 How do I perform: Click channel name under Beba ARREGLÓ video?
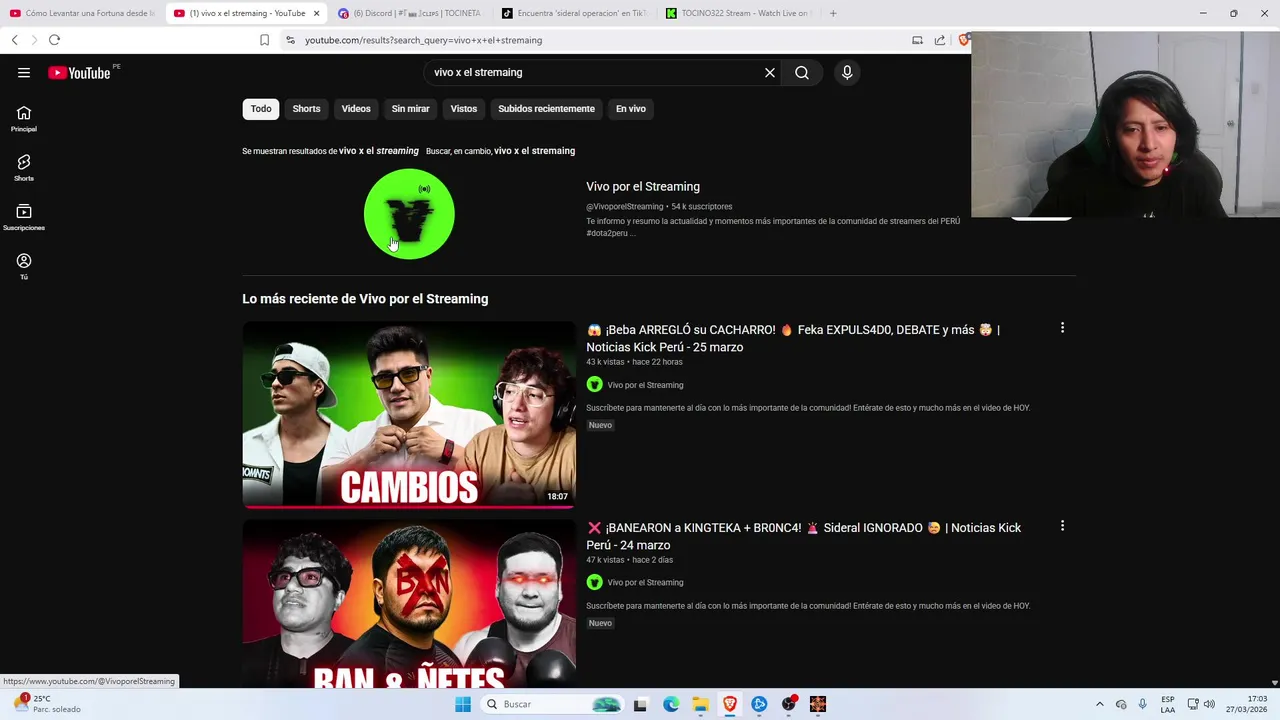pos(645,385)
